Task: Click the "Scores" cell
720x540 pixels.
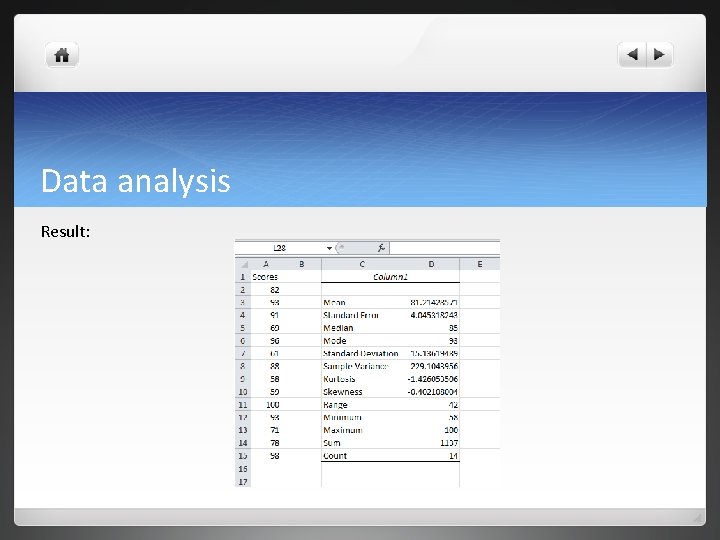Action: [x=265, y=277]
